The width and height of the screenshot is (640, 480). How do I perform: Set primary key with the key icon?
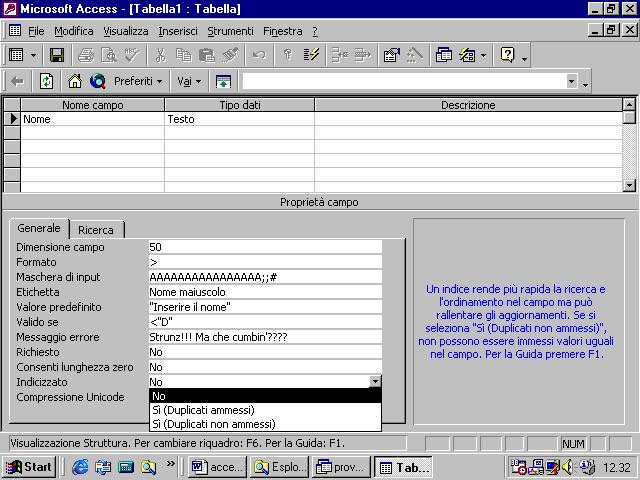click(288, 55)
